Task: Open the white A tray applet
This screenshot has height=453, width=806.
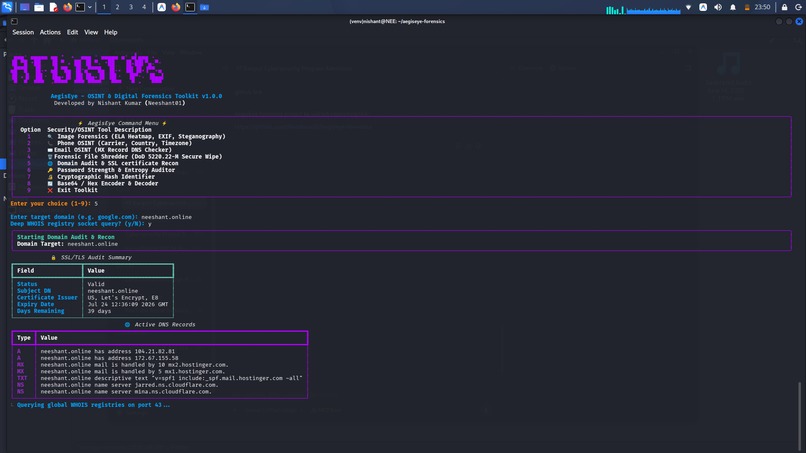Action: (x=703, y=7)
